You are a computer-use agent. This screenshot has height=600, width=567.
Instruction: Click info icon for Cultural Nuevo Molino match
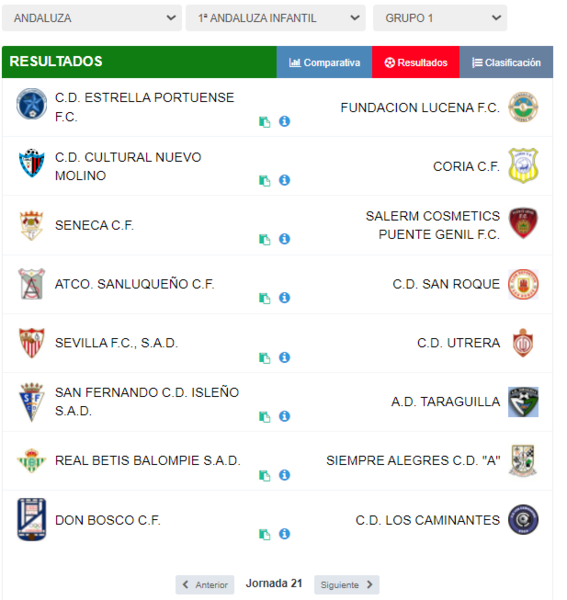click(284, 180)
